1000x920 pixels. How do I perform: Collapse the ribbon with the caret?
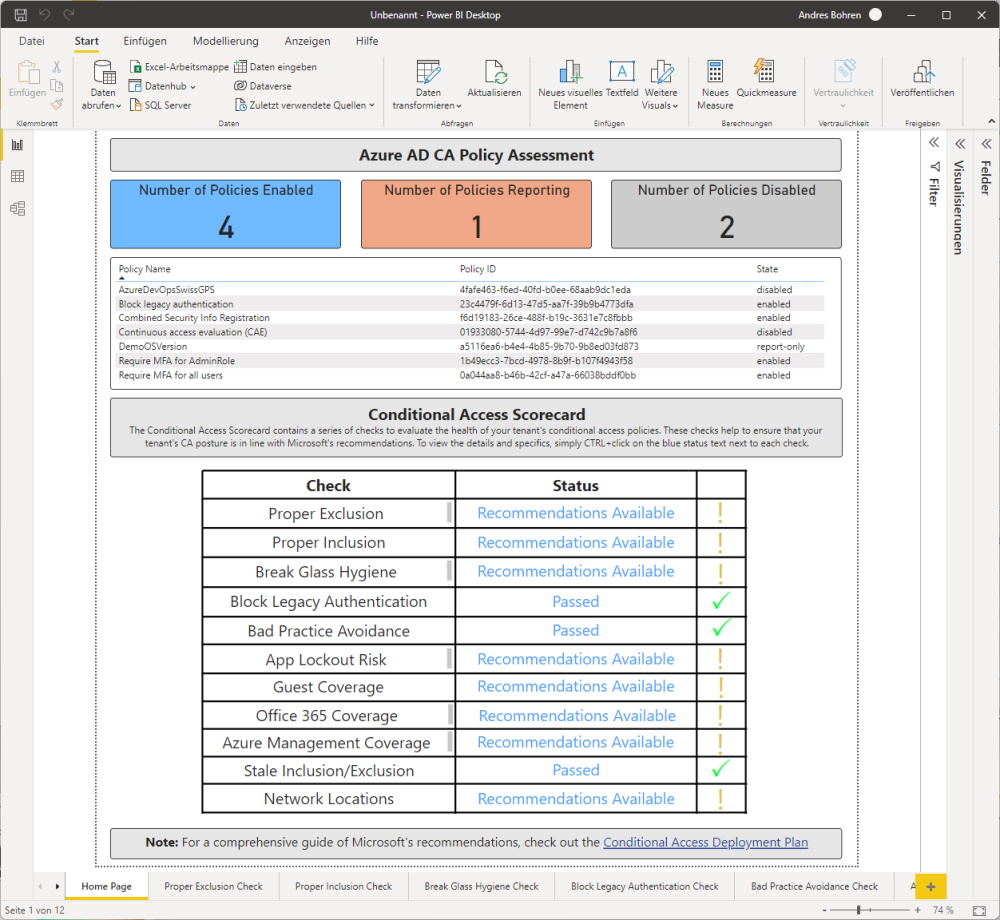coord(991,121)
